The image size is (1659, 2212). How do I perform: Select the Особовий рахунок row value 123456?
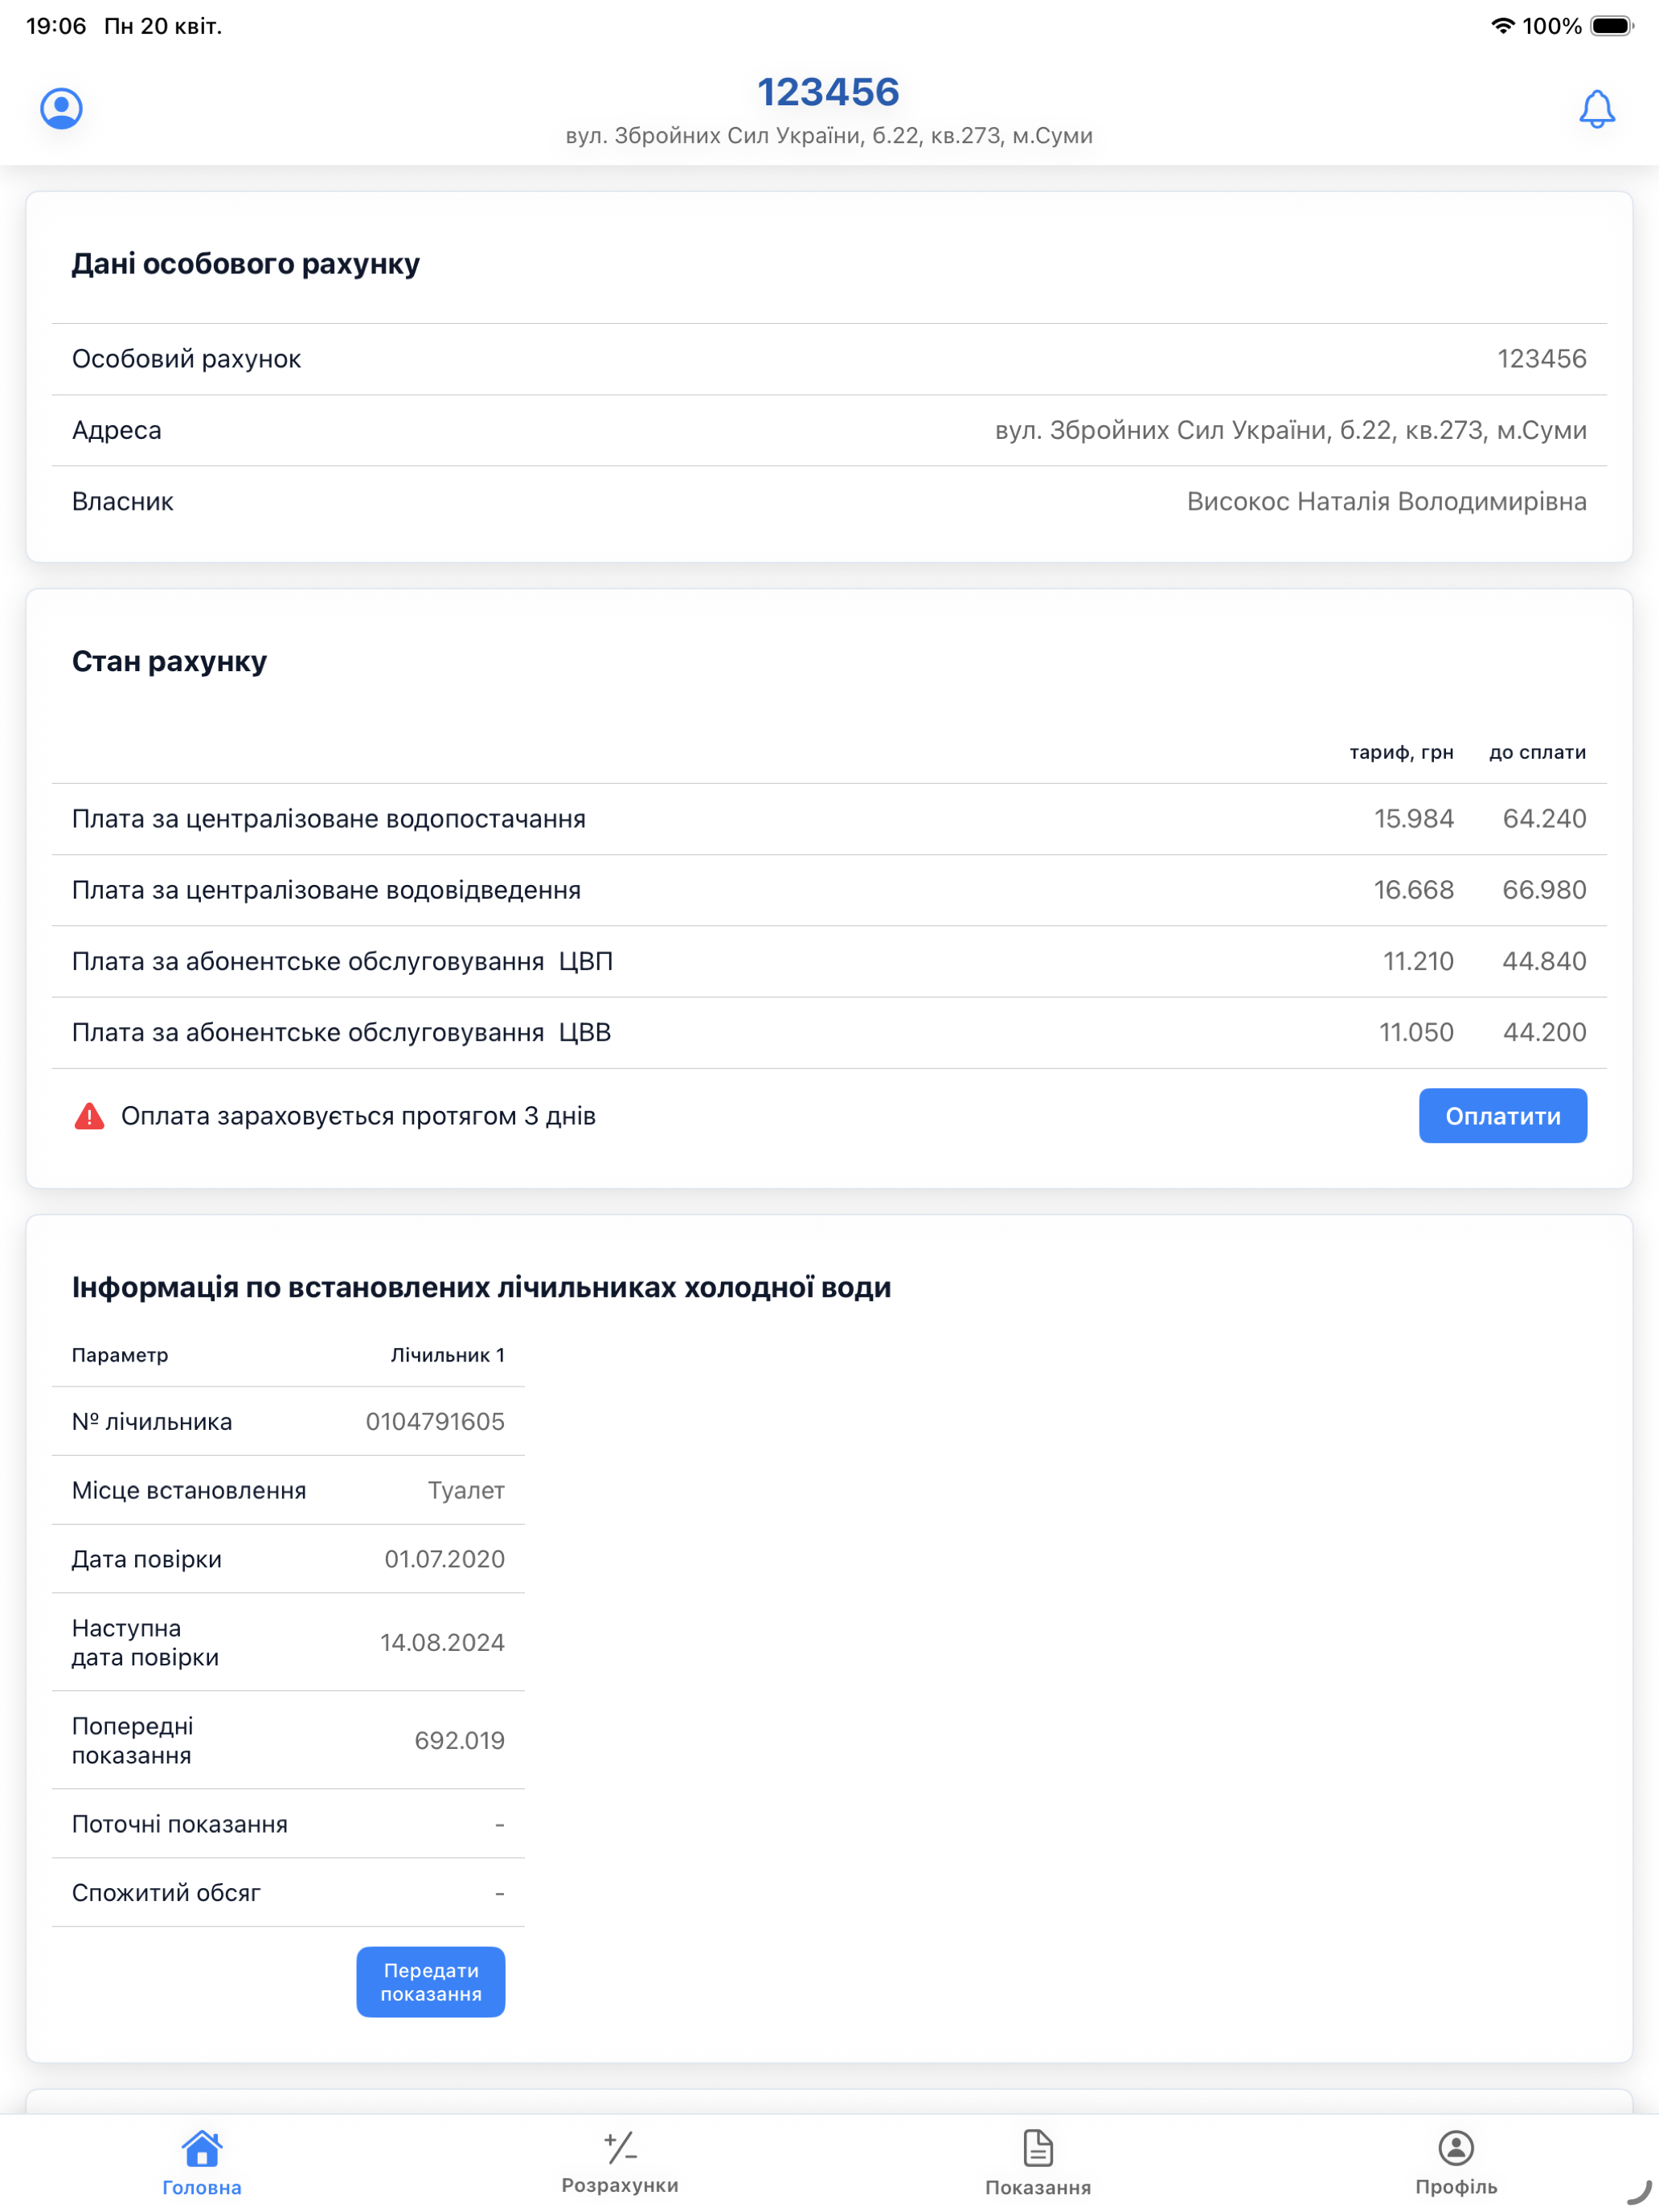tap(1541, 359)
